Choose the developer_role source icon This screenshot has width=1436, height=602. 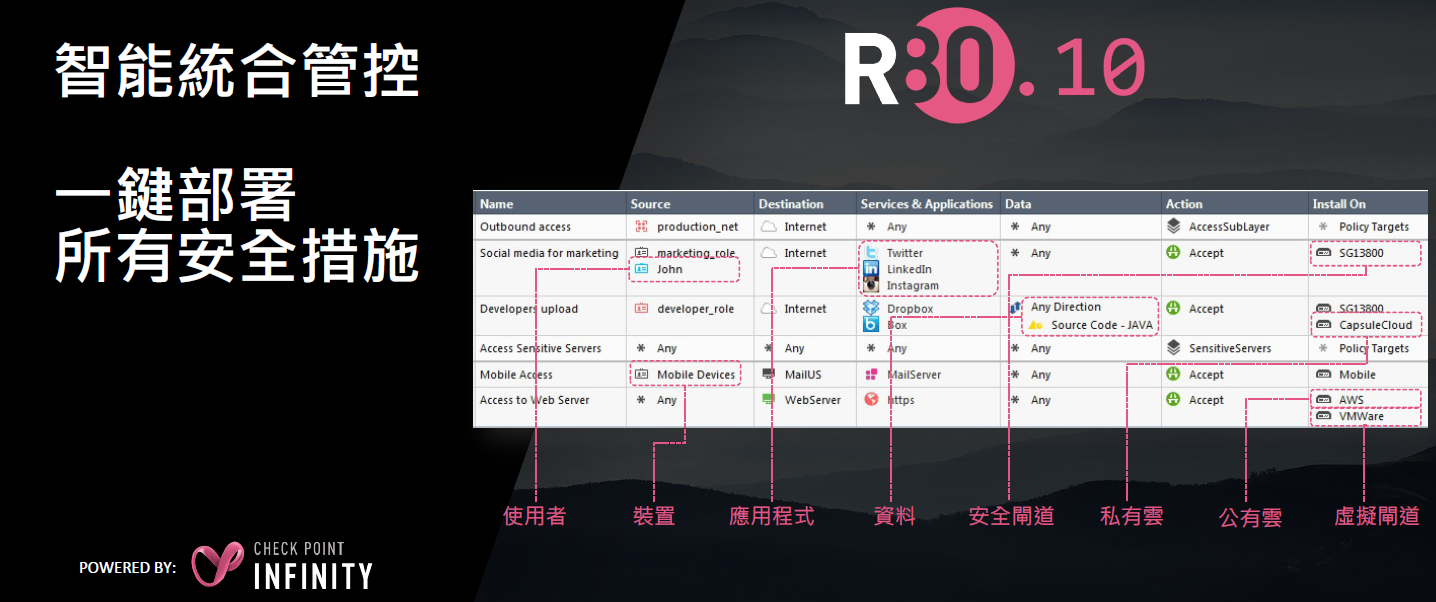coord(641,309)
